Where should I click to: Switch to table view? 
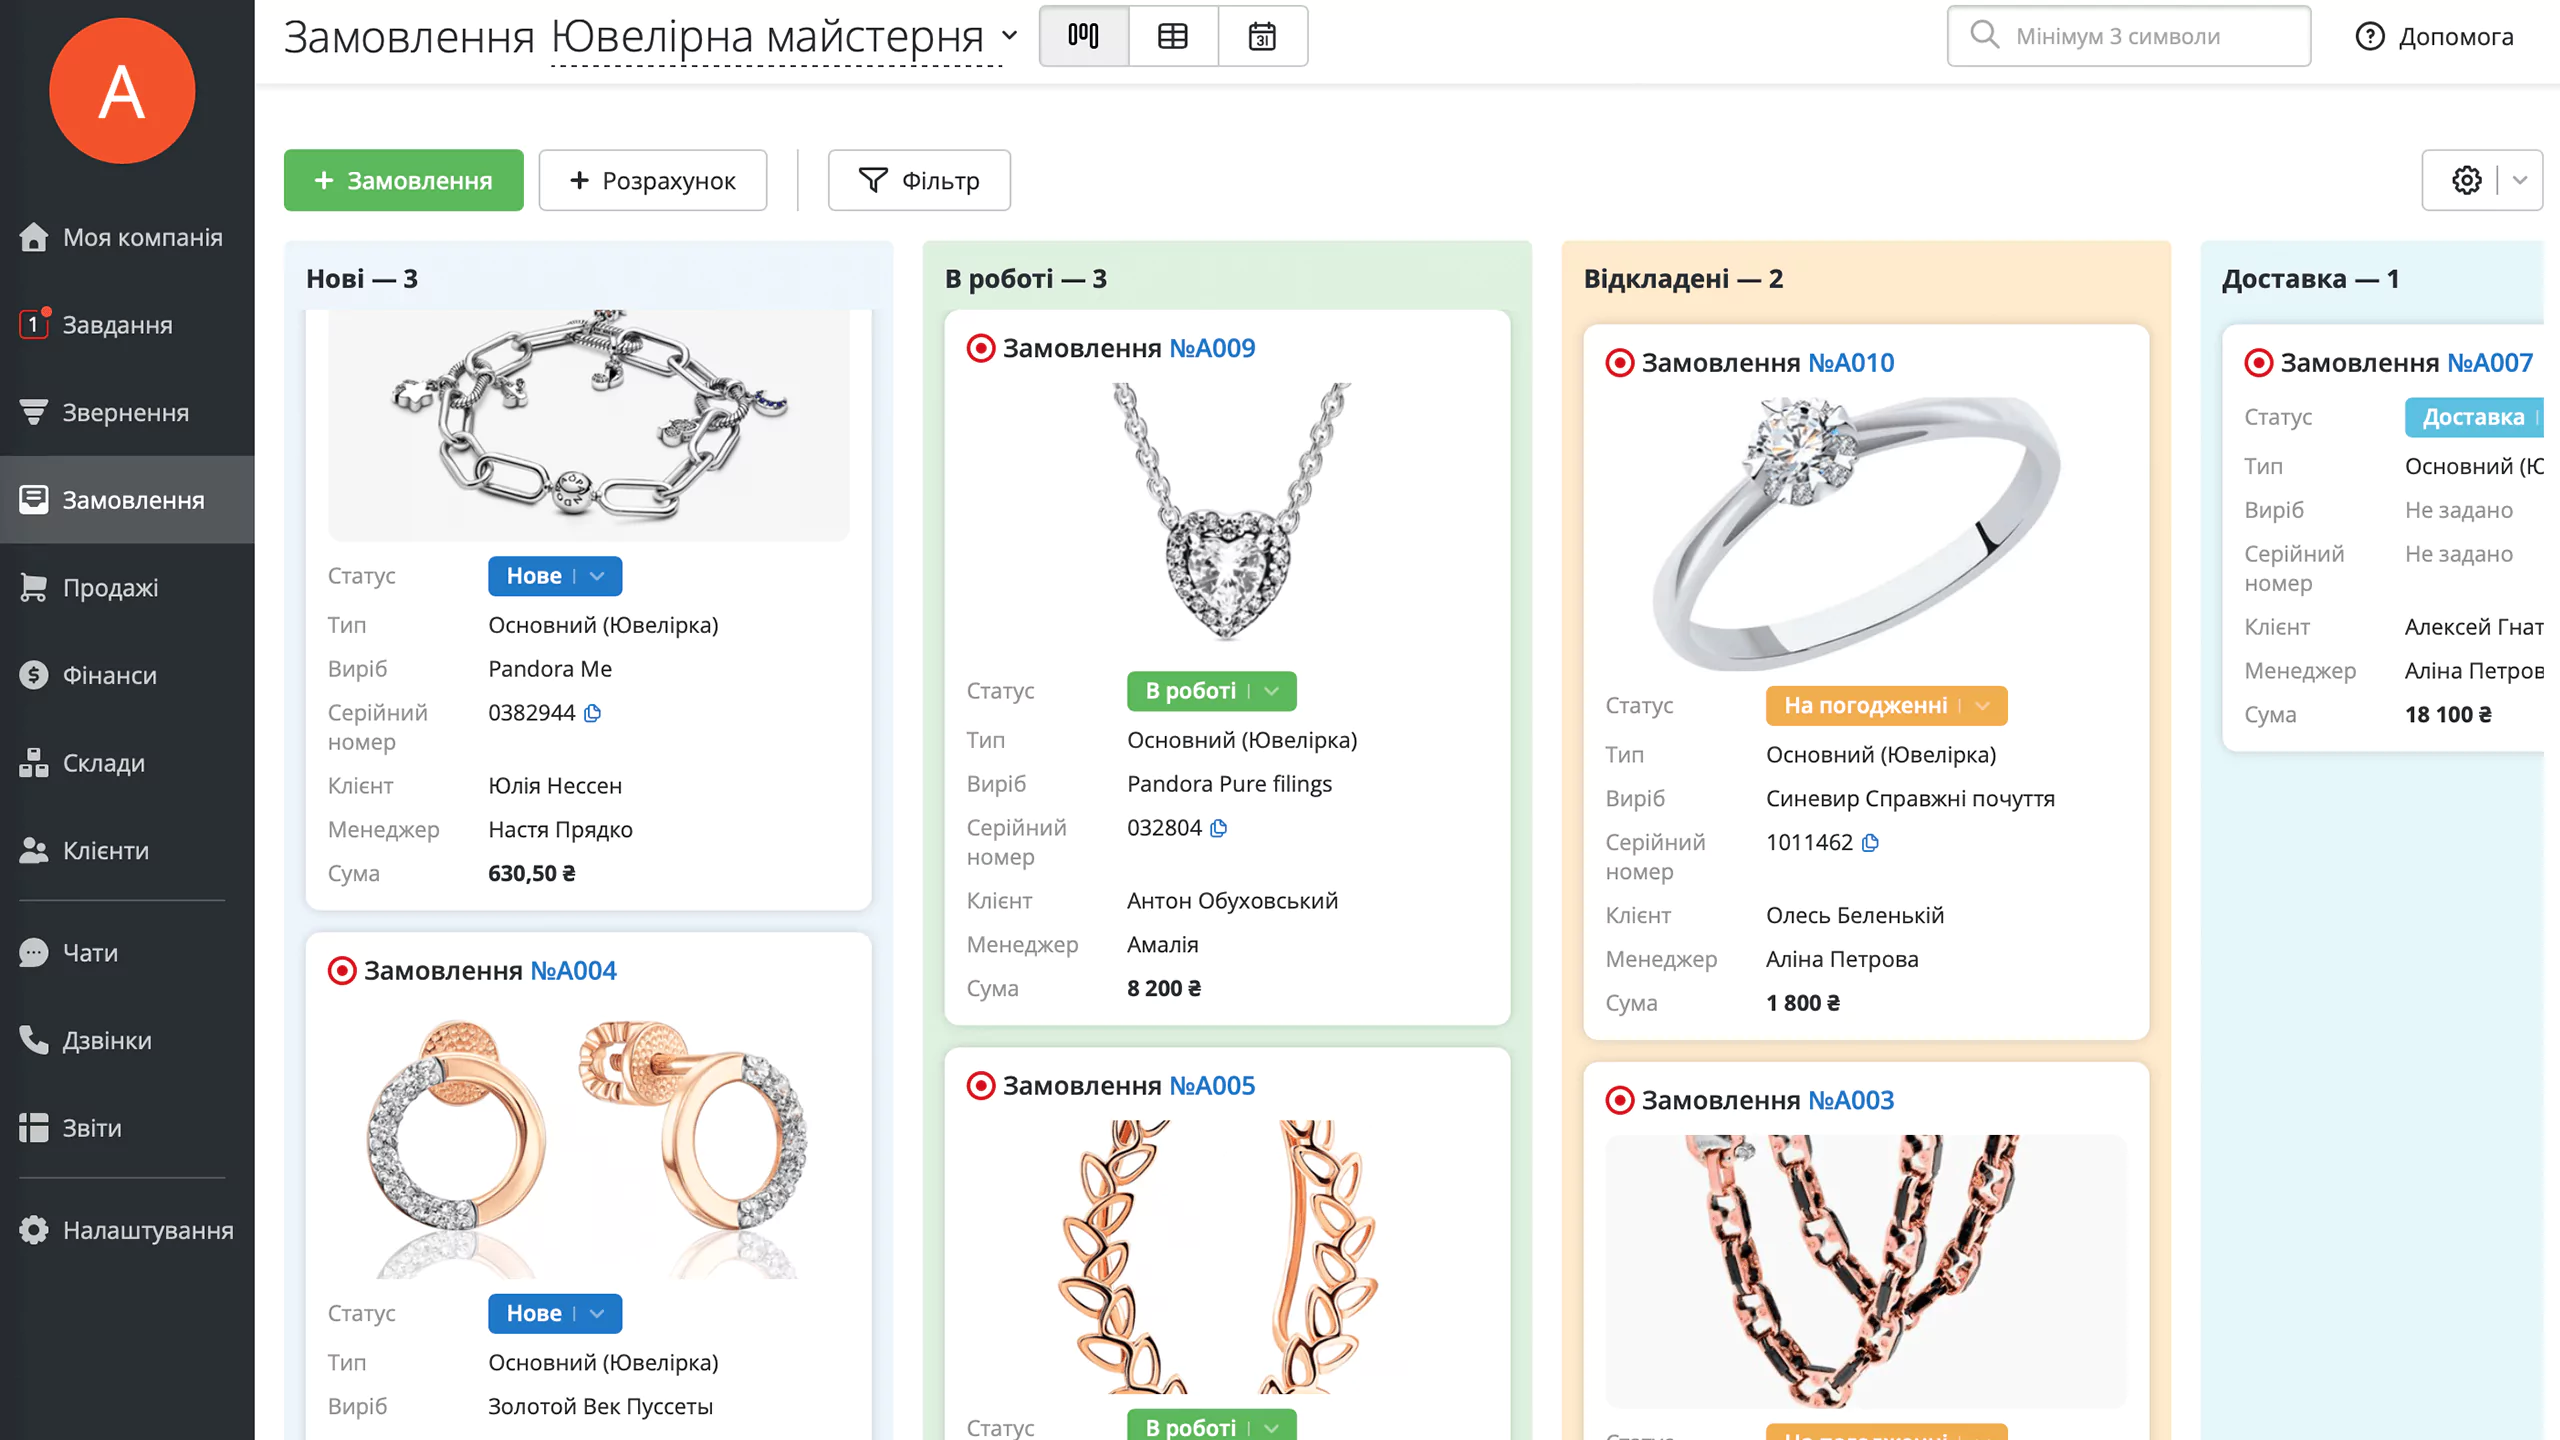(1173, 36)
